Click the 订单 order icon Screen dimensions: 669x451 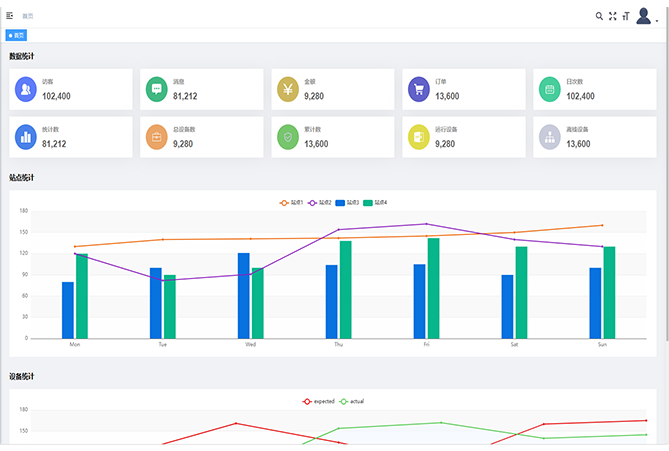click(419, 89)
